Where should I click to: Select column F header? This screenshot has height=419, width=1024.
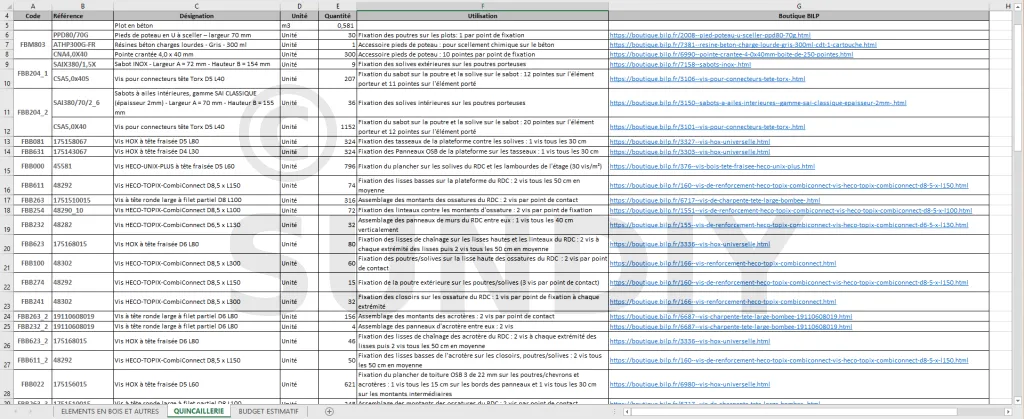[x=482, y=6]
